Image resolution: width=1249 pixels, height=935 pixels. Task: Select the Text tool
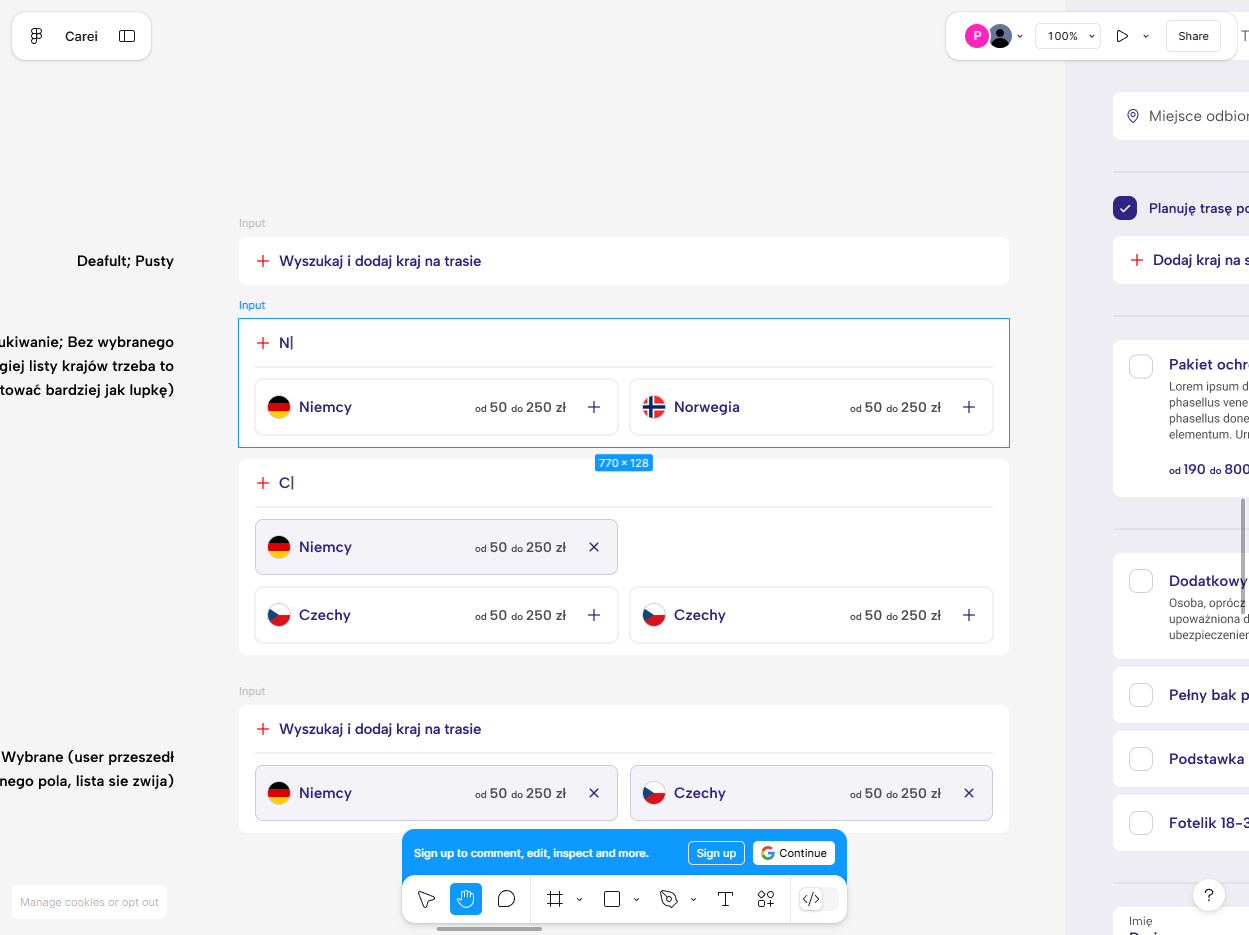pyautogui.click(x=725, y=899)
